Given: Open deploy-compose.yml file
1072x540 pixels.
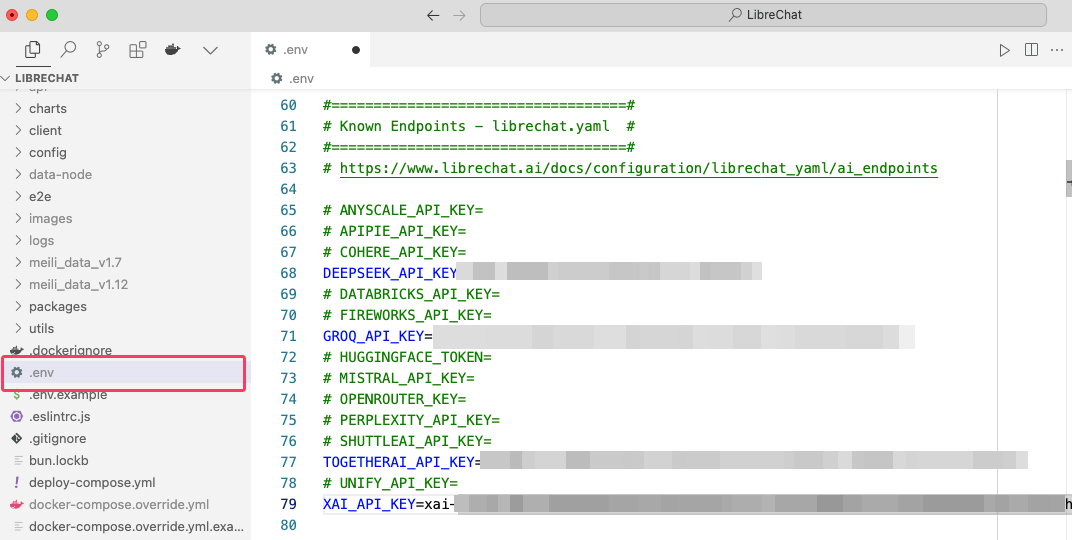Looking at the screenshot, I should (92, 482).
